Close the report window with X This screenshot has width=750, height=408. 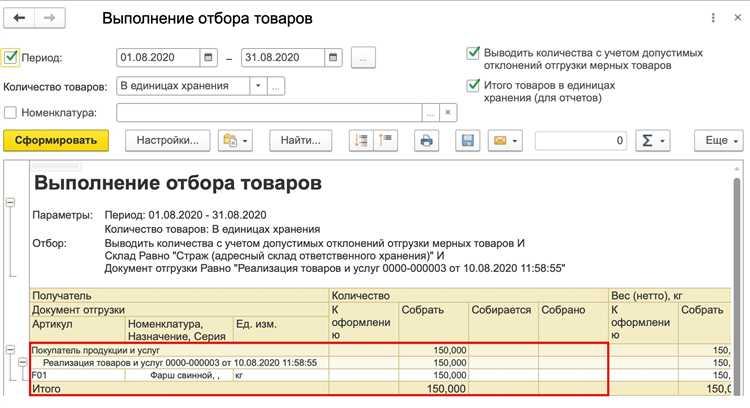click(x=738, y=18)
